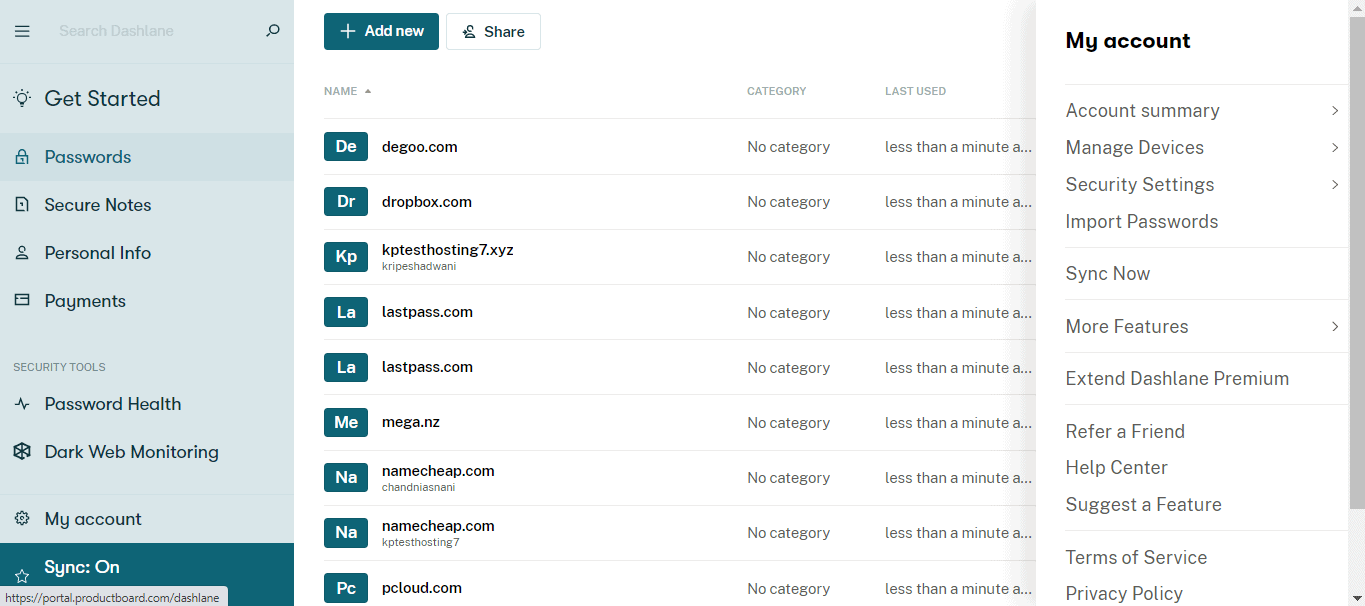Select the Sync Now menu item

tap(1108, 274)
